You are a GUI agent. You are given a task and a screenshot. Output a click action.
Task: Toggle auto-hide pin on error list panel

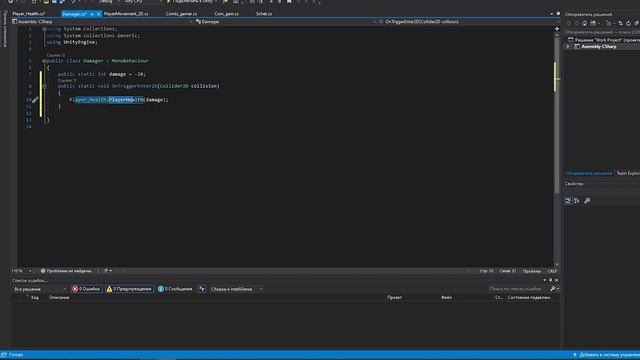[550, 280]
